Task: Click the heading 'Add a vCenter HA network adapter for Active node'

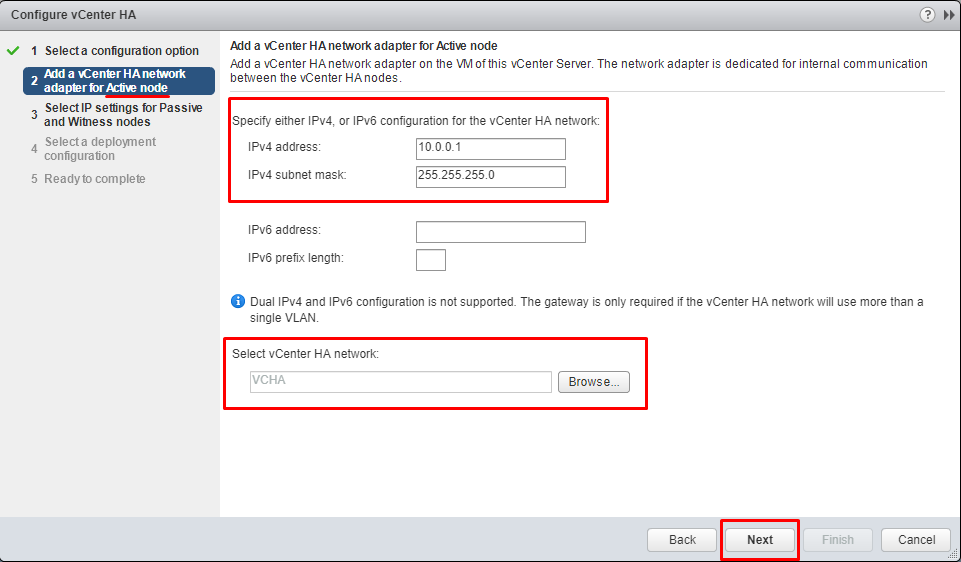Action: coord(363,46)
